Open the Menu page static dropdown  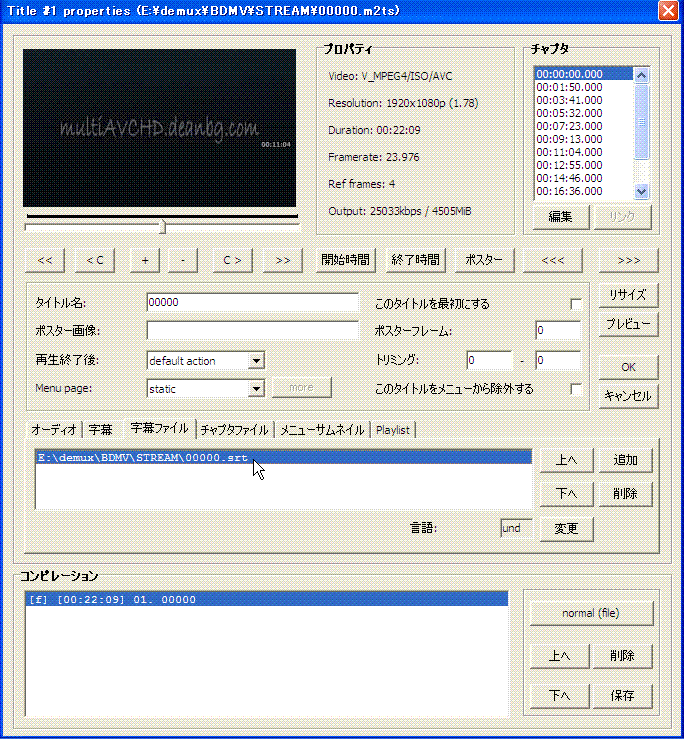click(256, 389)
